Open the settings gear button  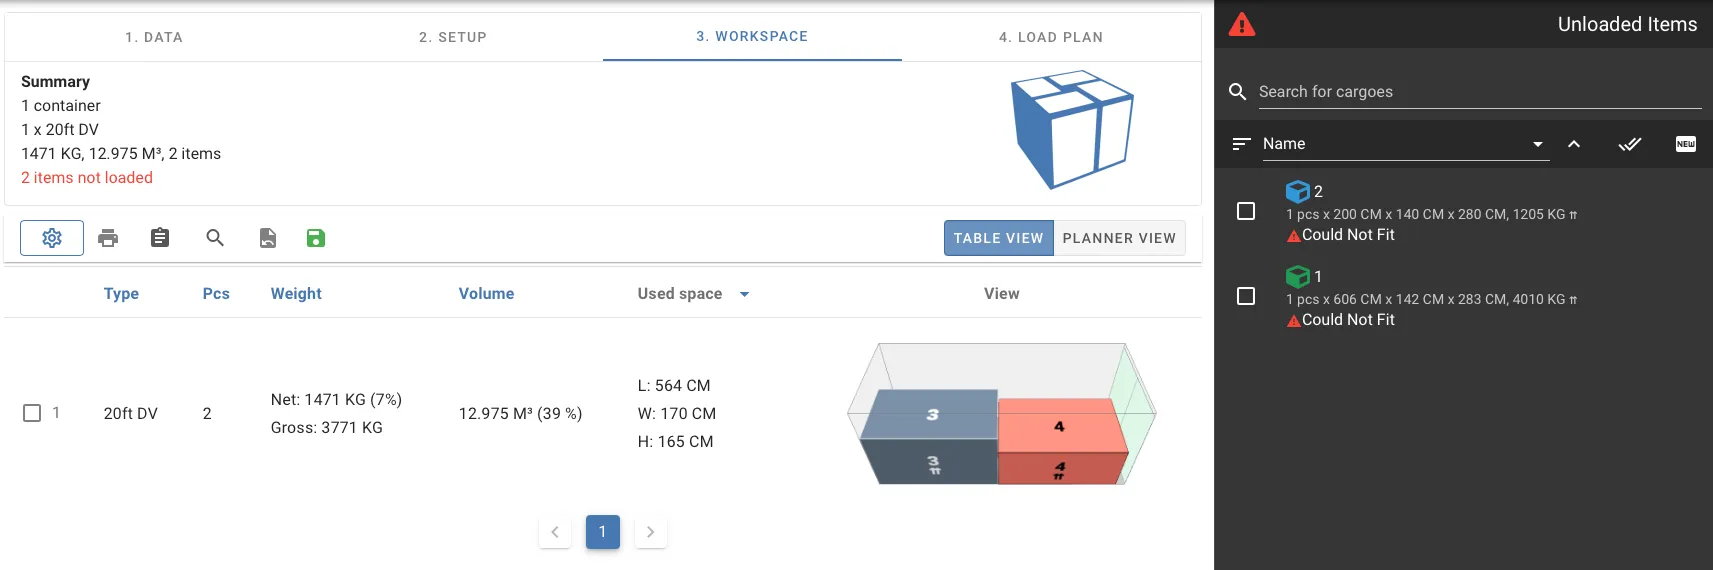(x=52, y=238)
